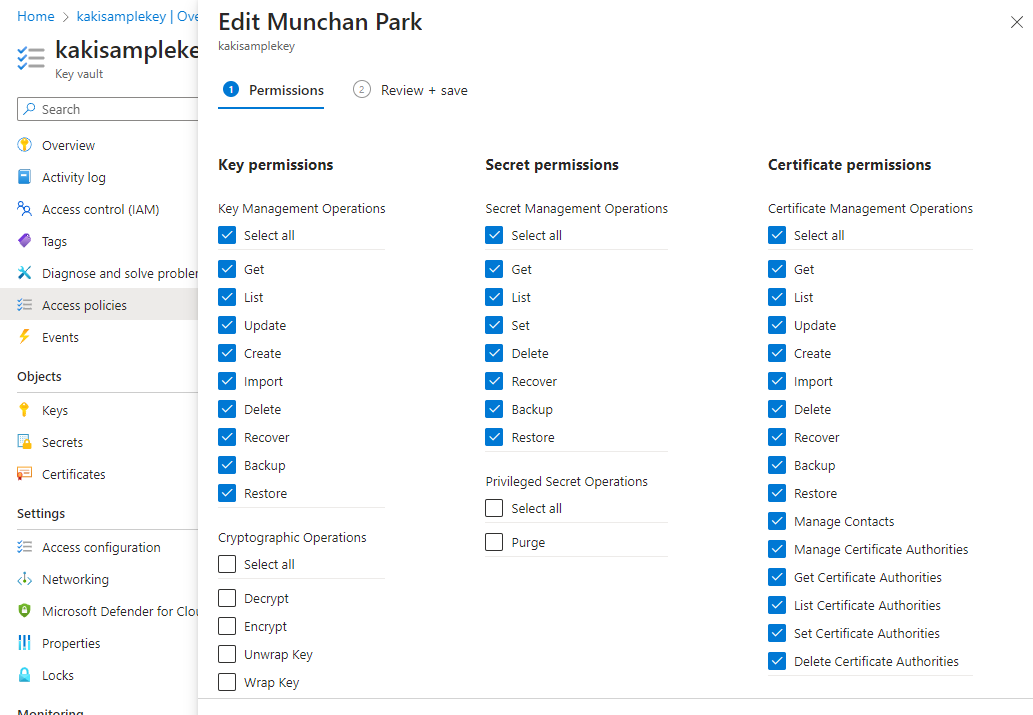Select Access policies menu item
The width and height of the screenshot is (1033, 715).
point(99,305)
